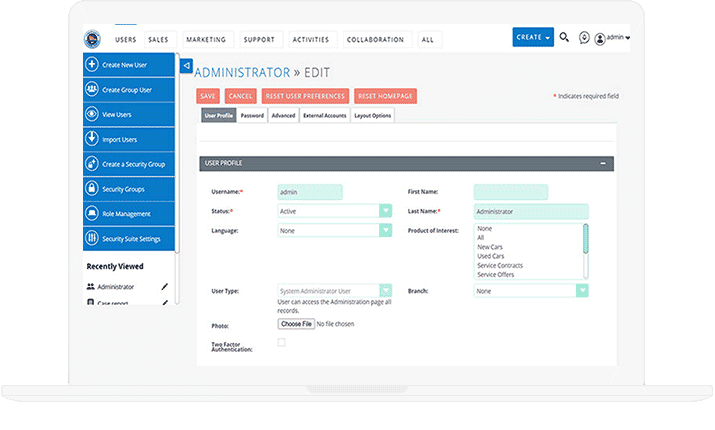Viewport: 715px width, 430px height.
Task: Collapse the left sidebar with arrow button
Action: [x=186, y=66]
